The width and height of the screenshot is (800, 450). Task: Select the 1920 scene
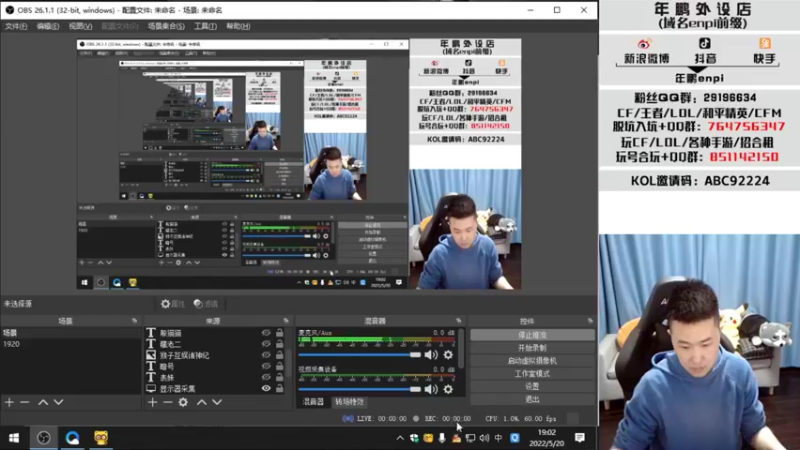click(x=70, y=344)
